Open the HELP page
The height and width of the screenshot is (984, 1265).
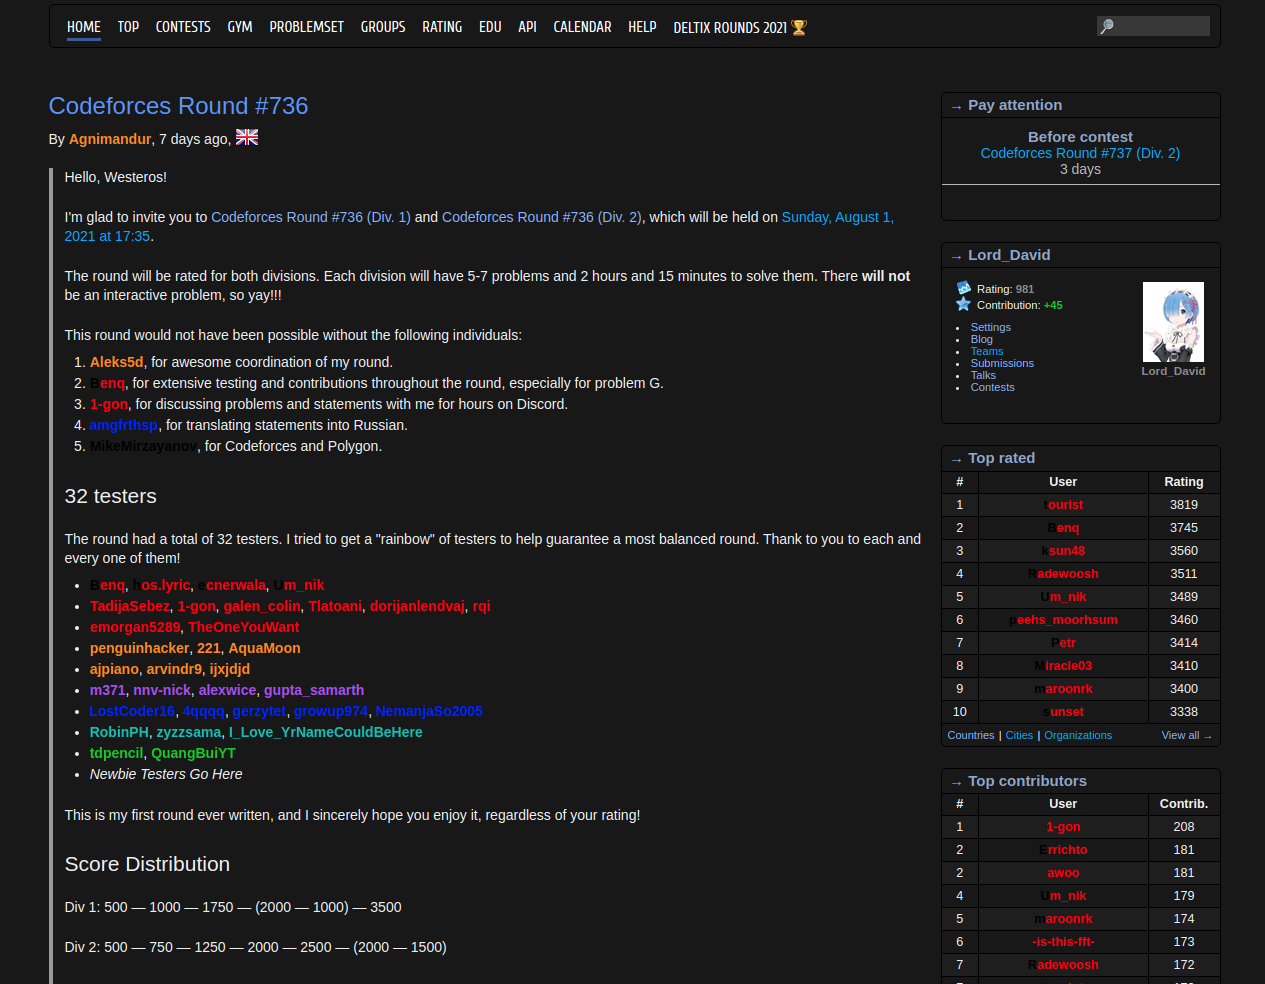(x=642, y=27)
